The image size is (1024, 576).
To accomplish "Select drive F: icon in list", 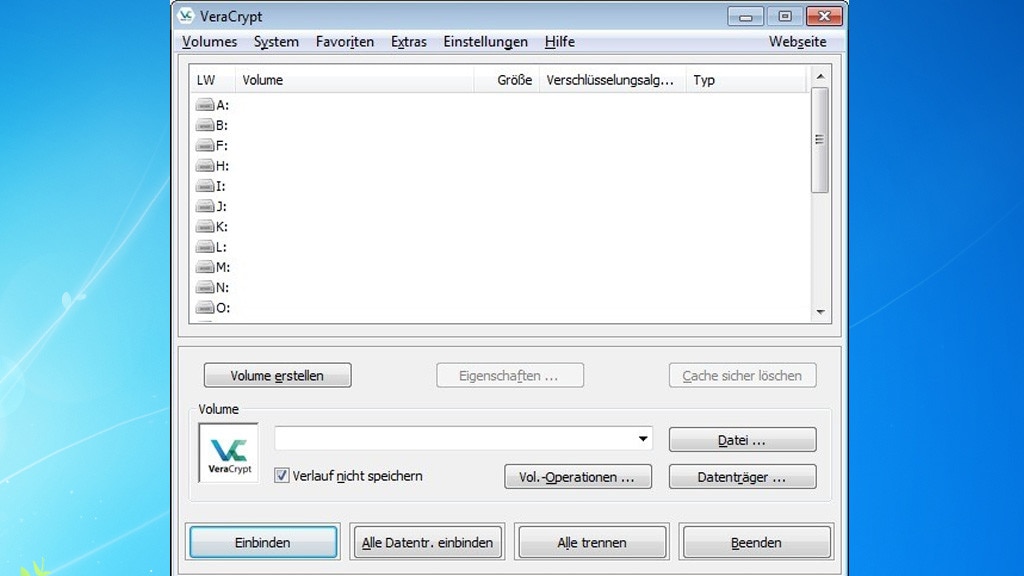I will coord(205,145).
